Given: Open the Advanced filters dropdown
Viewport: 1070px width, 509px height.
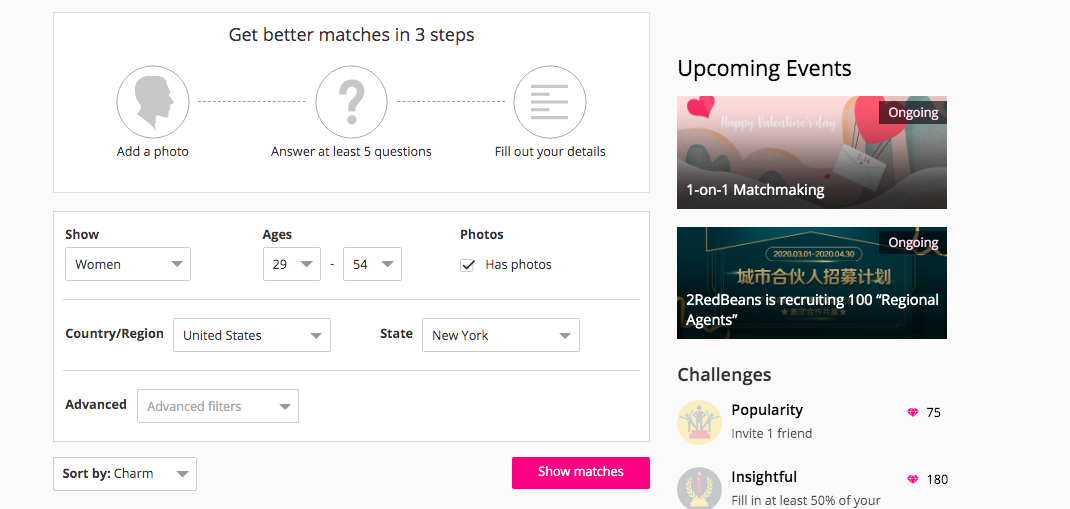Looking at the screenshot, I should pyautogui.click(x=218, y=406).
